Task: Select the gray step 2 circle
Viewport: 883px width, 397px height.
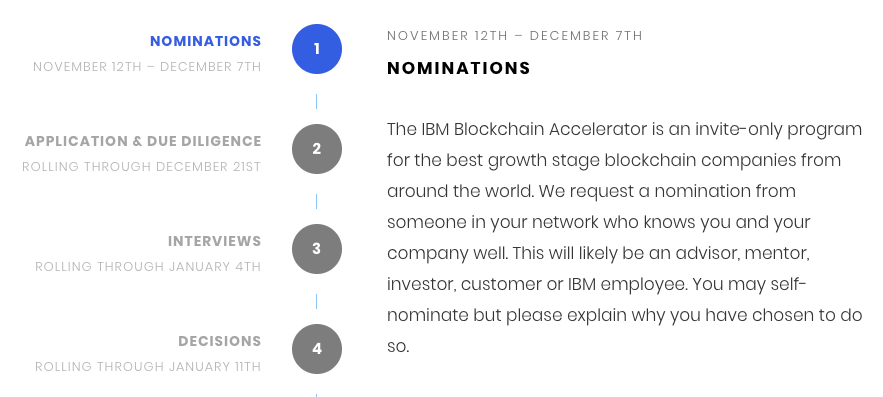Action: [316, 149]
